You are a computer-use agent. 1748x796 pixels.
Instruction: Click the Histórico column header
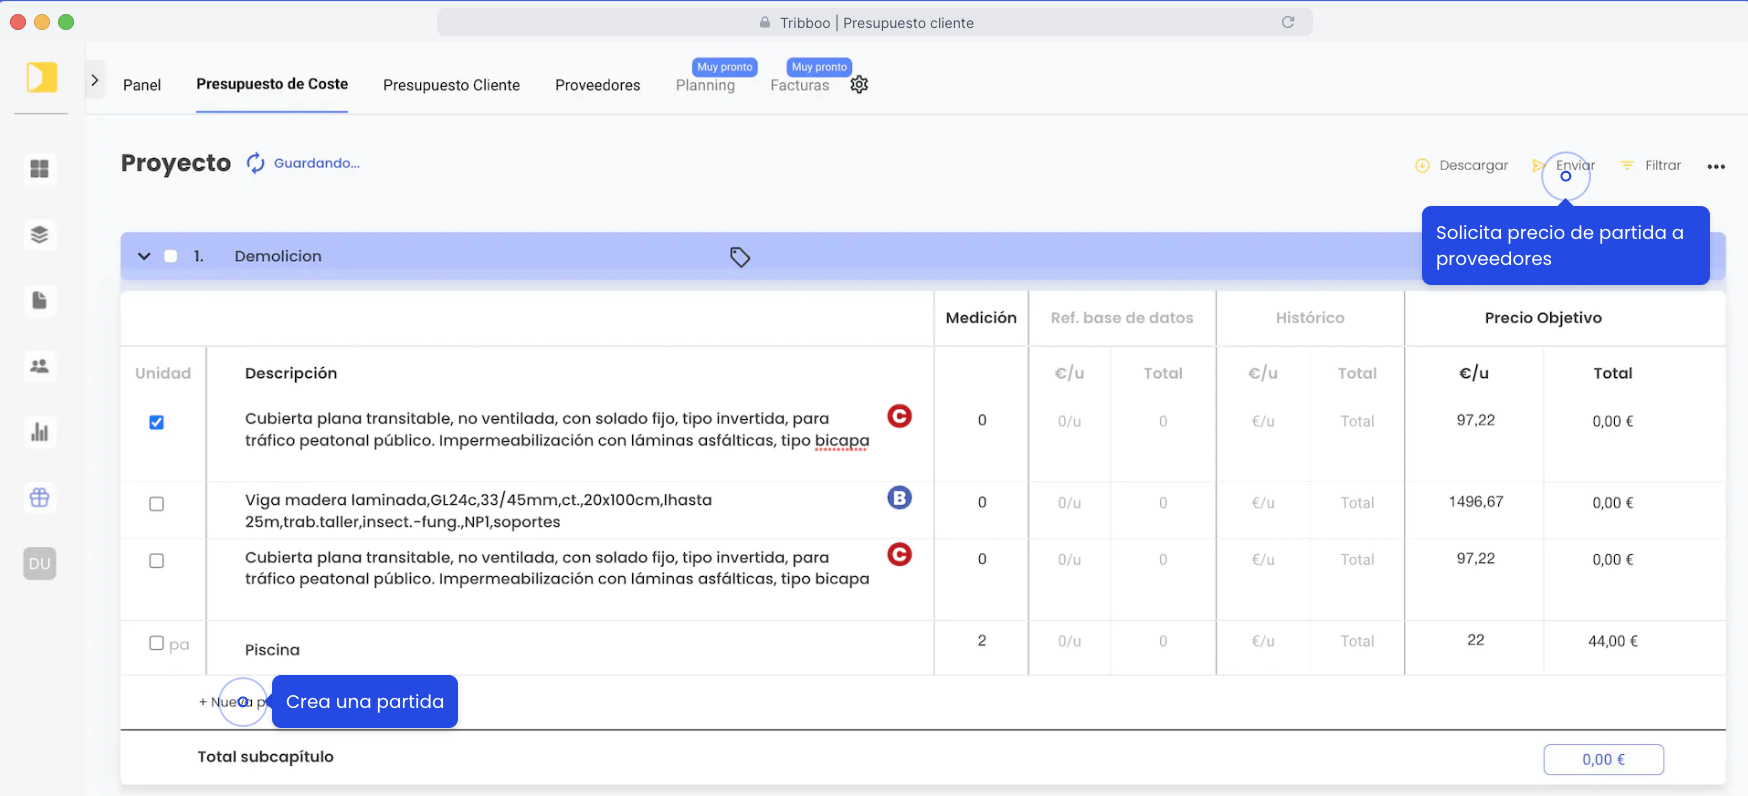1310,318
